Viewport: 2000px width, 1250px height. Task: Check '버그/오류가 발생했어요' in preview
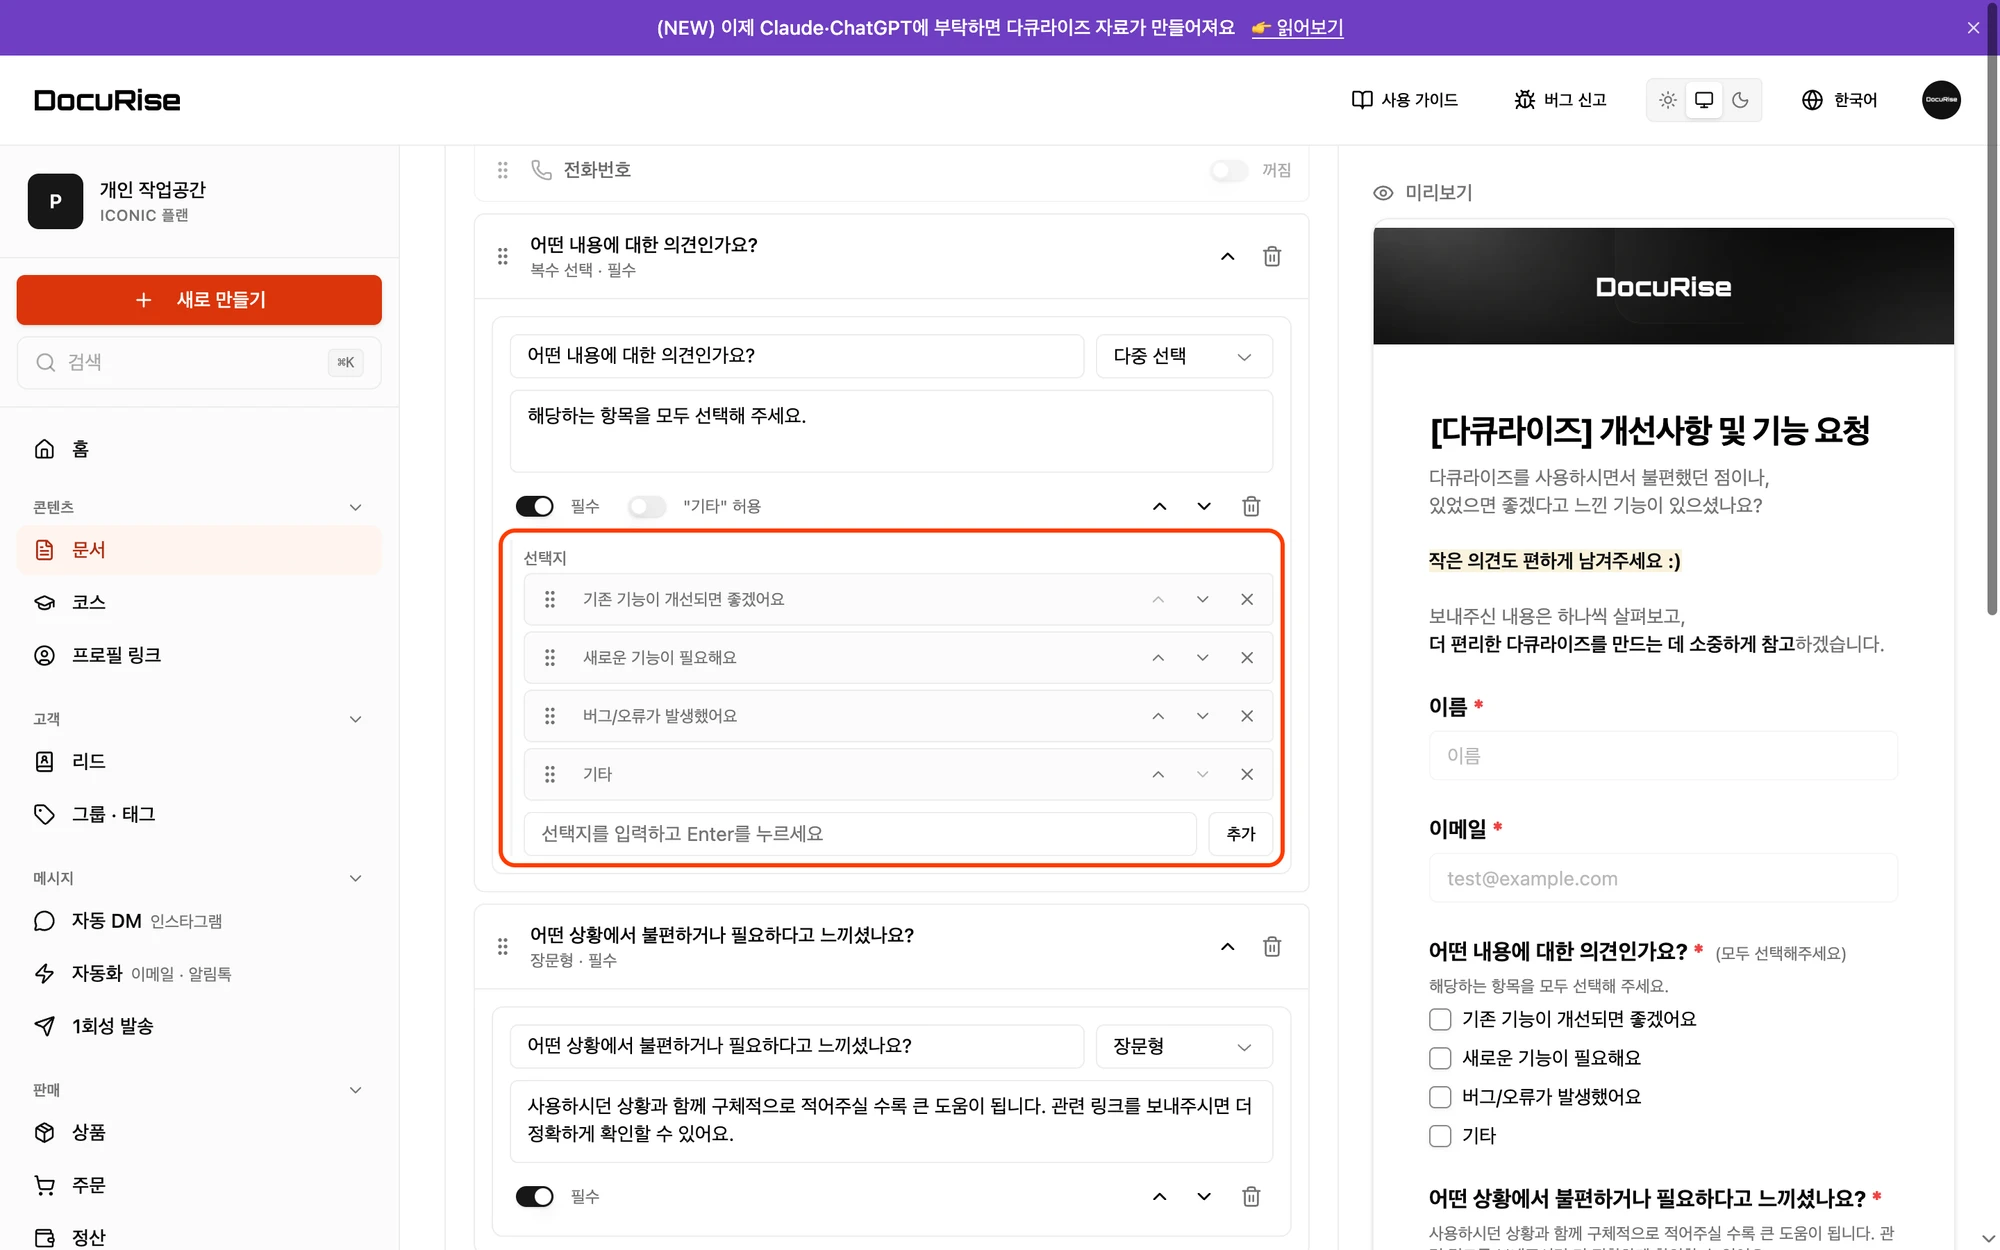(x=1440, y=1097)
